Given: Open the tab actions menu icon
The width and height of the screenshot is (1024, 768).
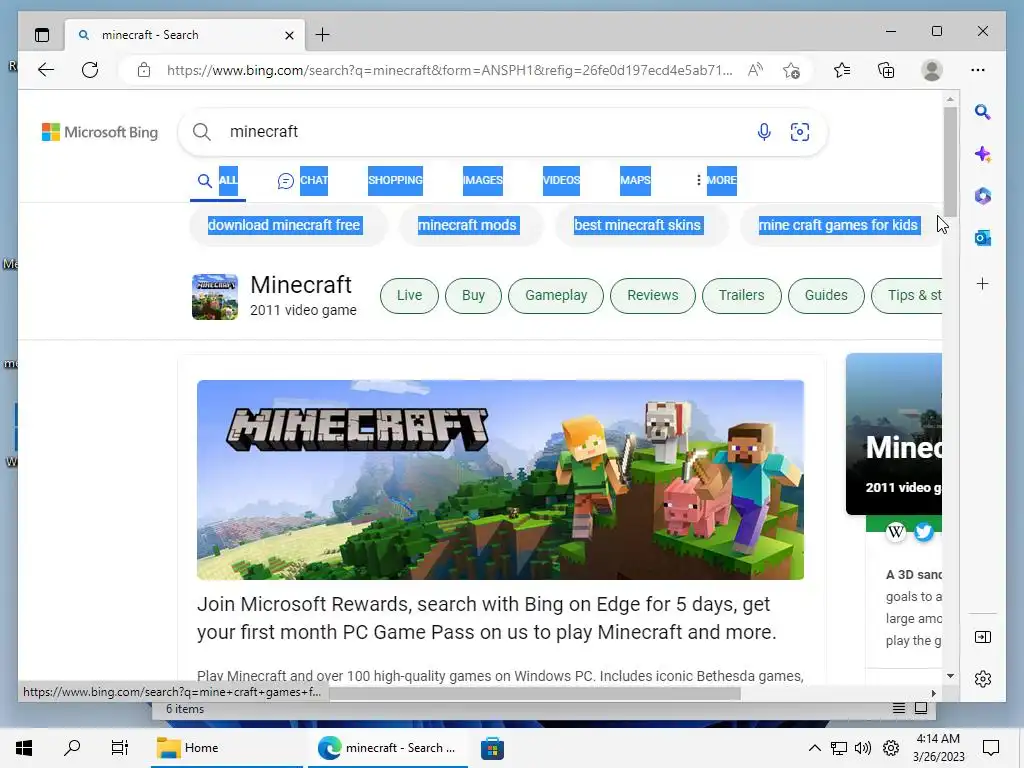Looking at the screenshot, I should pos(42,35).
